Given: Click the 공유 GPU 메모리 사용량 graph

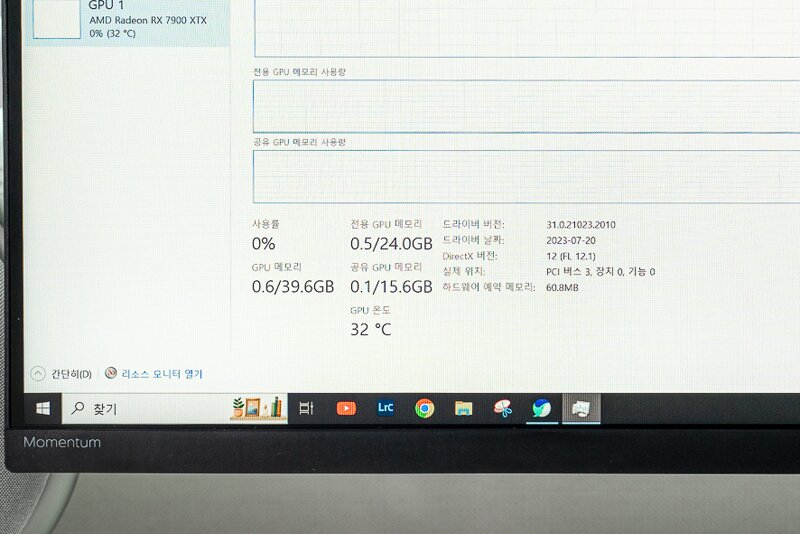Looking at the screenshot, I should (527, 176).
